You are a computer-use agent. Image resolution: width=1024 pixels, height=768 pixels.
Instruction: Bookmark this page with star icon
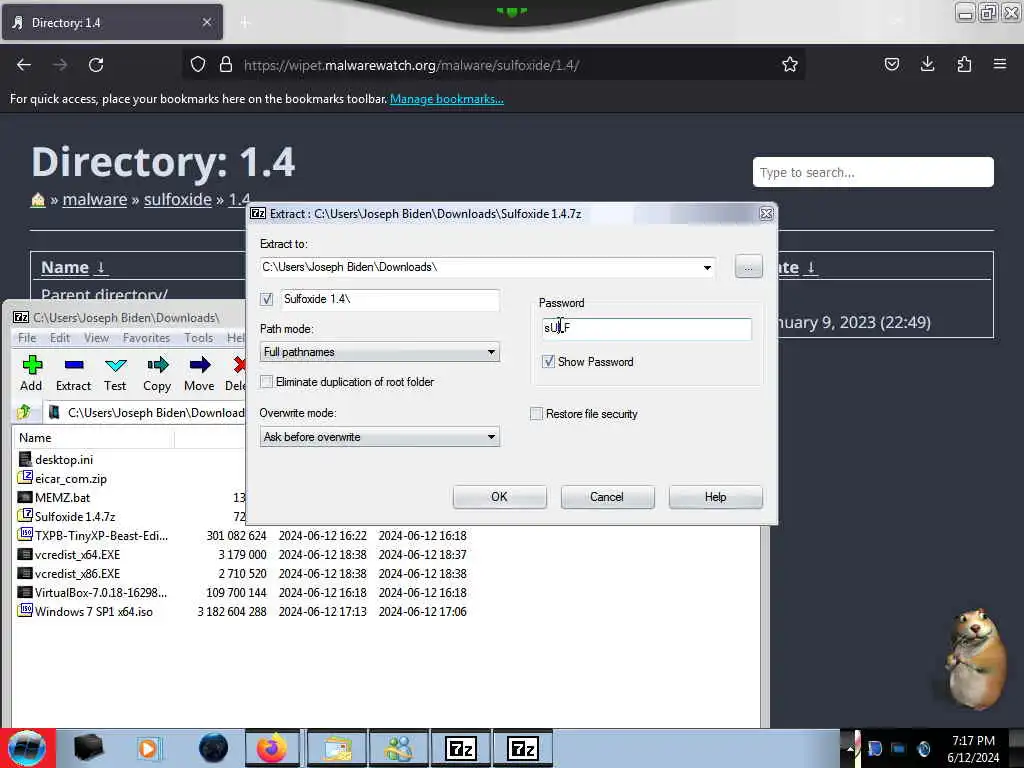coord(790,64)
